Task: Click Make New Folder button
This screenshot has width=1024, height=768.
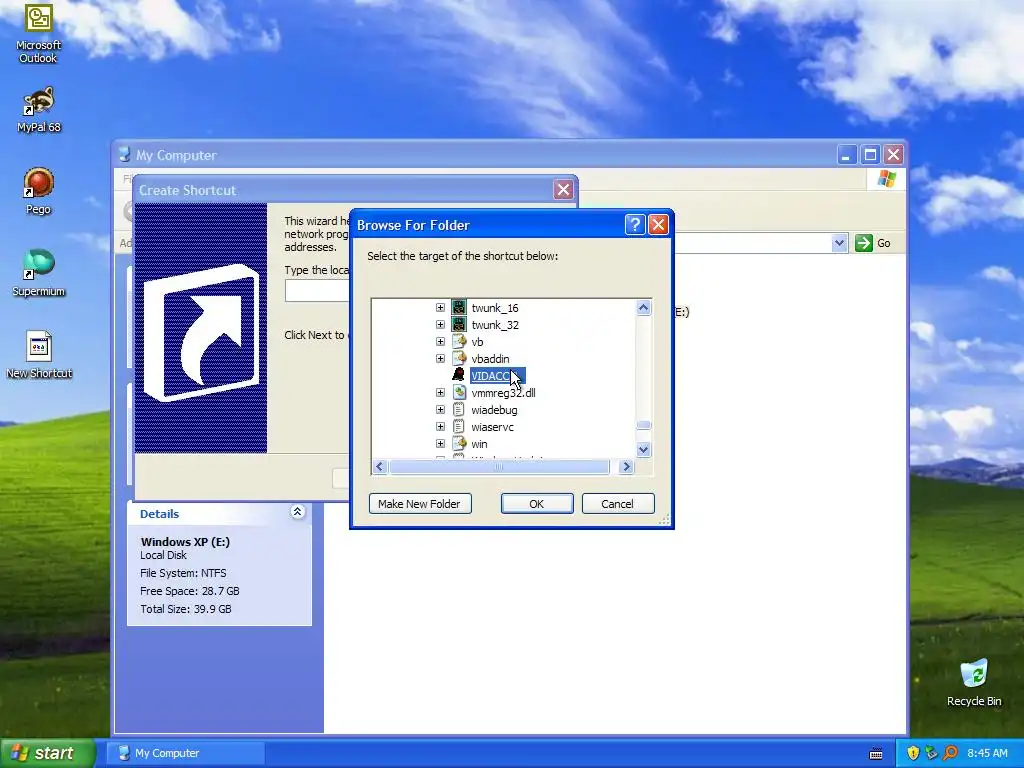Action: [x=420, y=504]
